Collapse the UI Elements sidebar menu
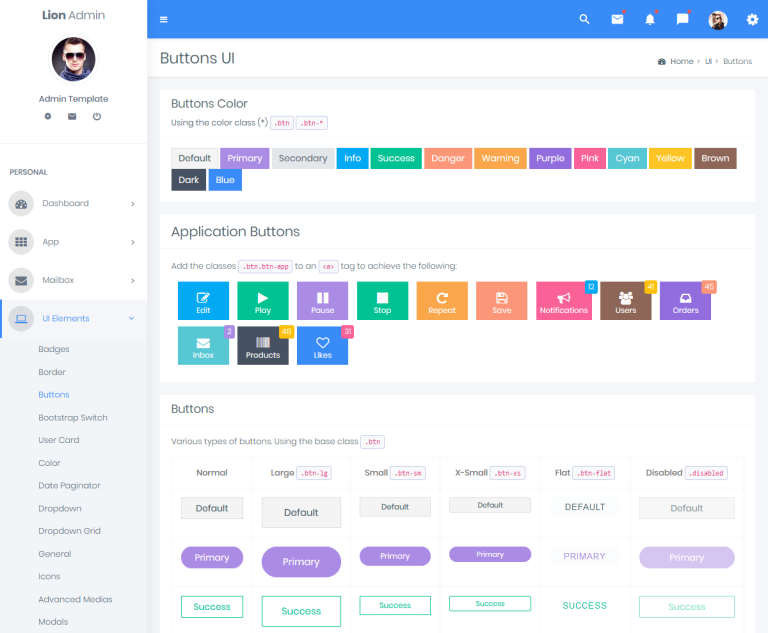This screenshot has width=768, height=633. [73, 318]
